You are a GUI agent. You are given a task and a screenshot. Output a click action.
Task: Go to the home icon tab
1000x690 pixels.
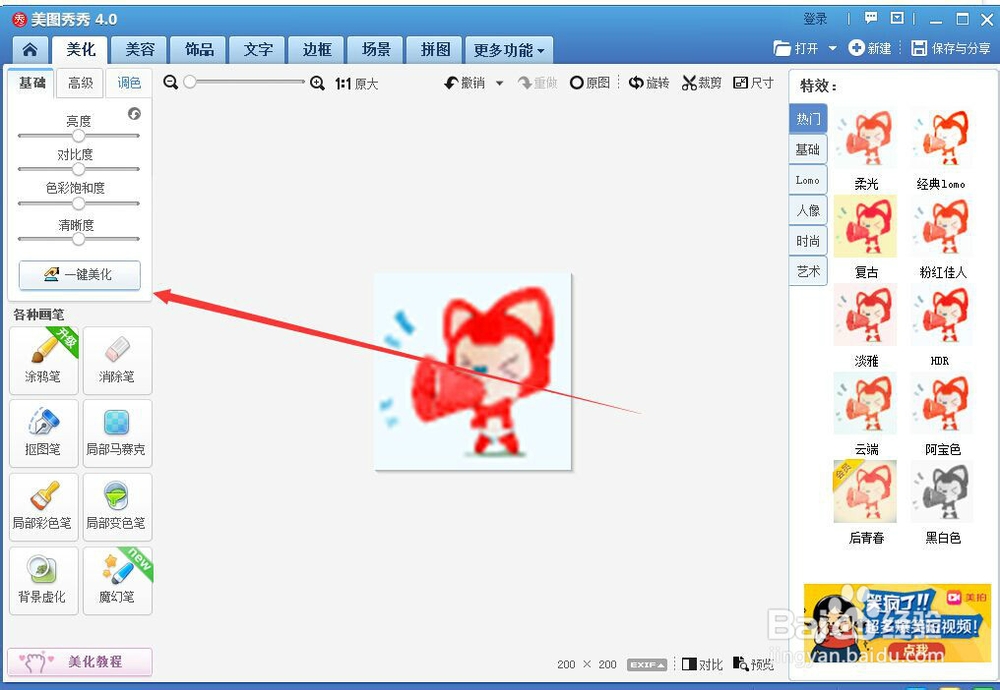click(29, 50)
